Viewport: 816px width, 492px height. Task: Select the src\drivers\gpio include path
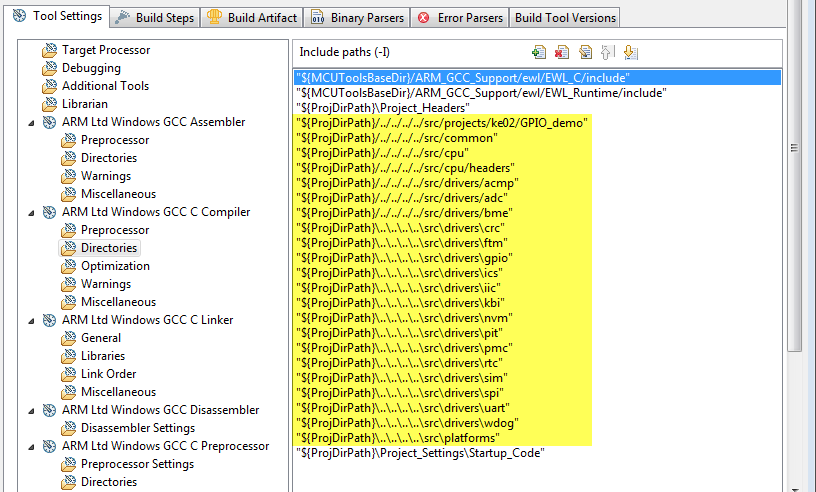click(x=404, y=258)
